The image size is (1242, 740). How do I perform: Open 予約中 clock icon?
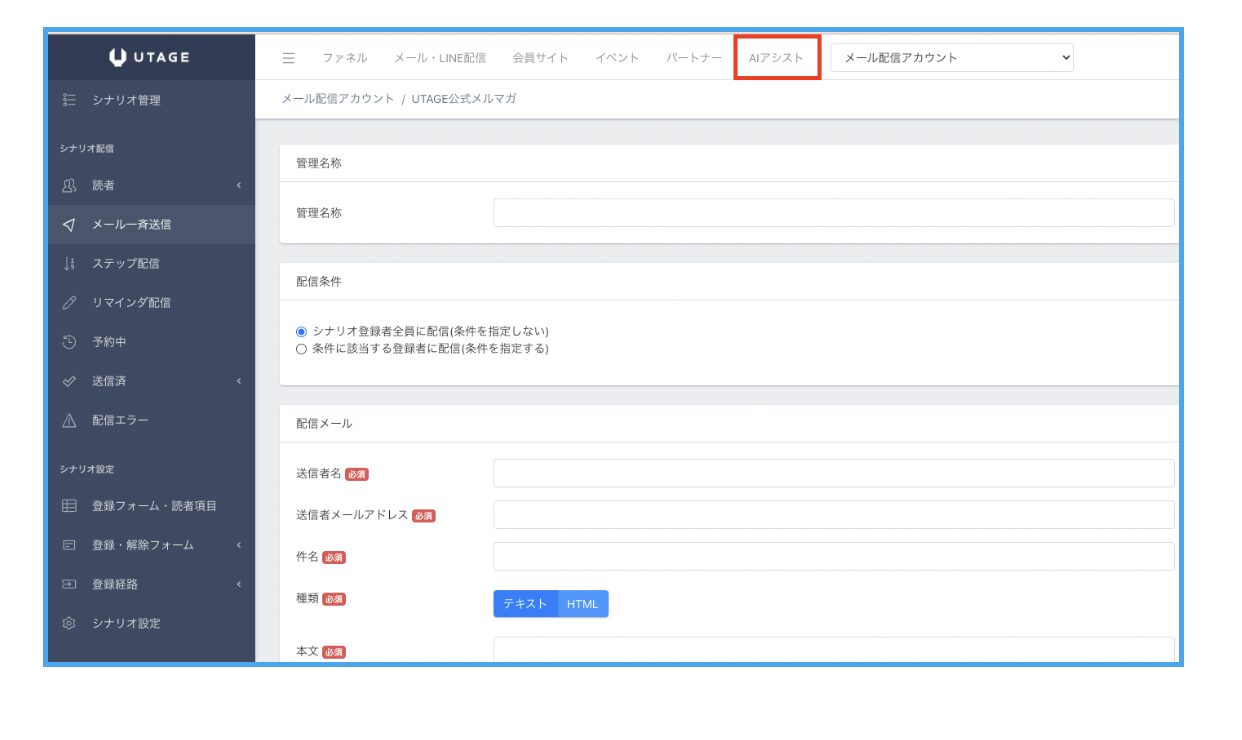click(x=69, y=342)
